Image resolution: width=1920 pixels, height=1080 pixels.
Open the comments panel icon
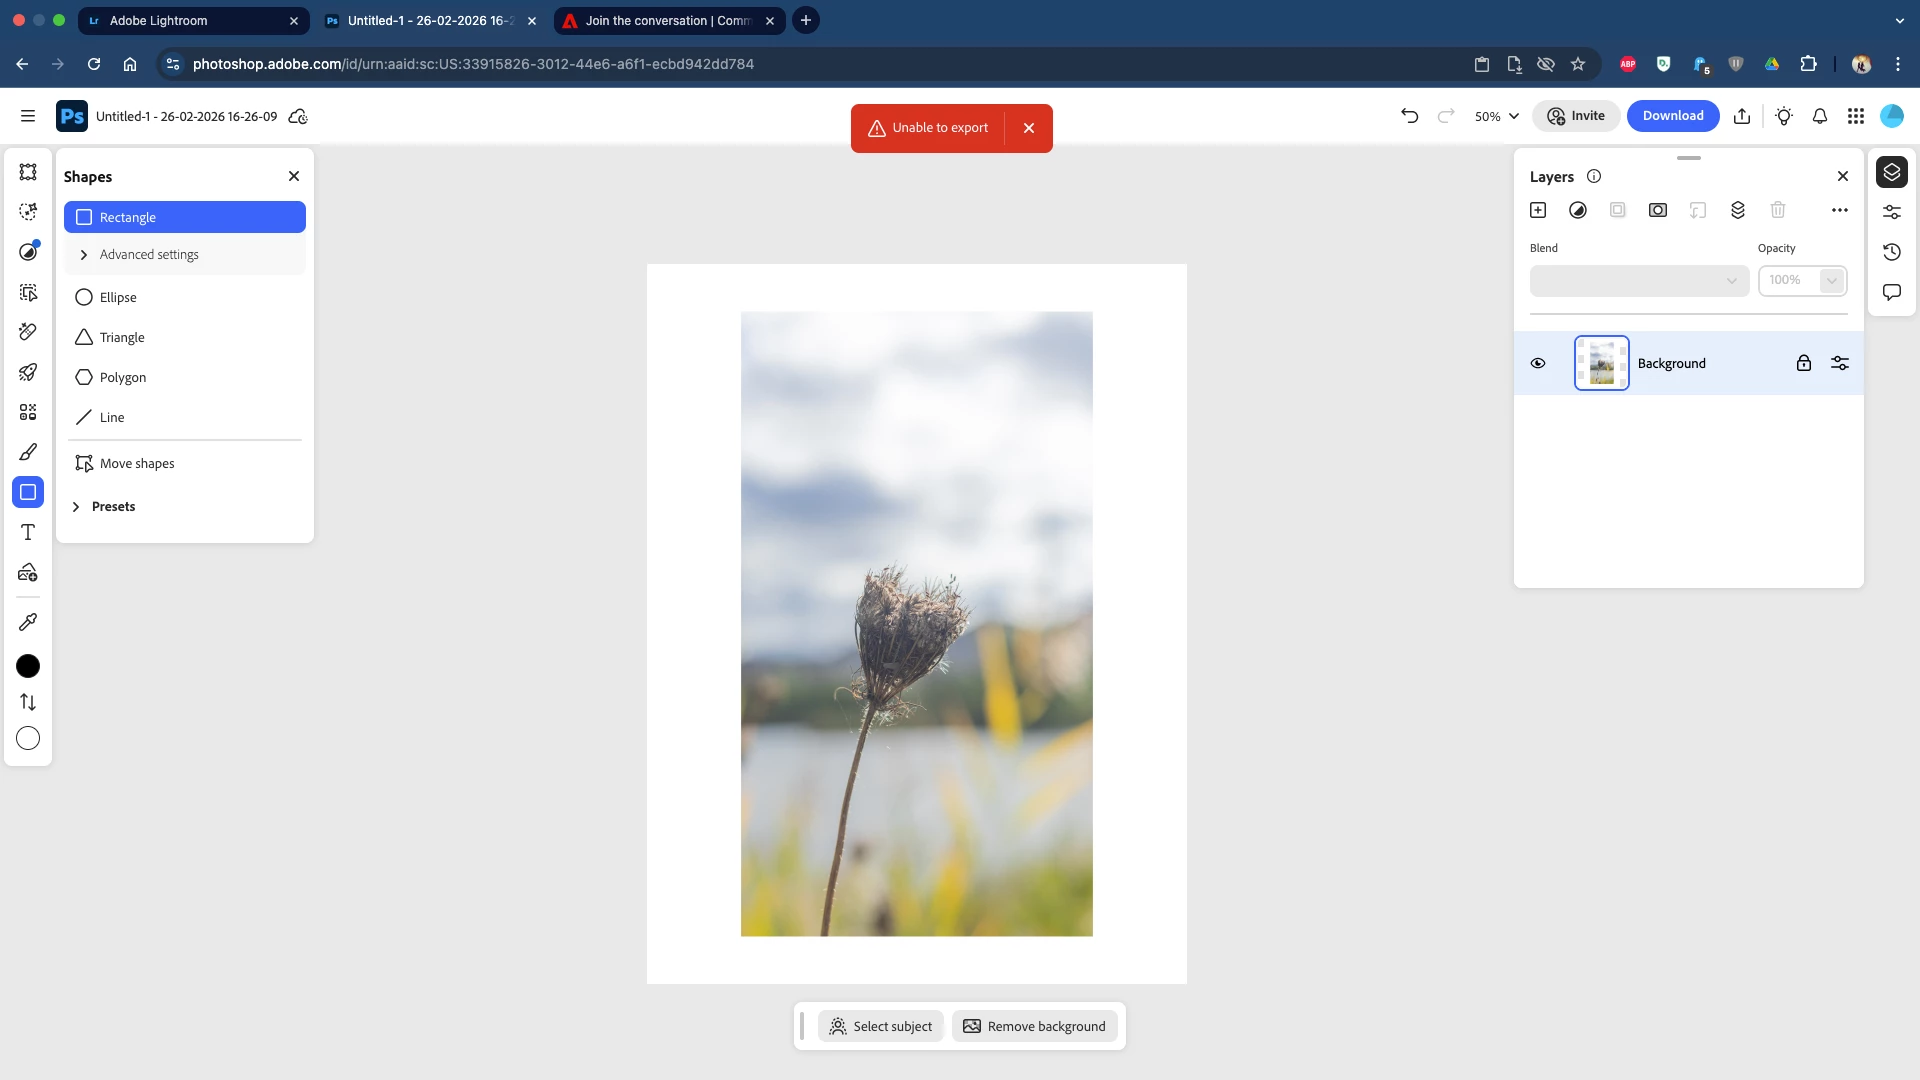click(1892, 292)
